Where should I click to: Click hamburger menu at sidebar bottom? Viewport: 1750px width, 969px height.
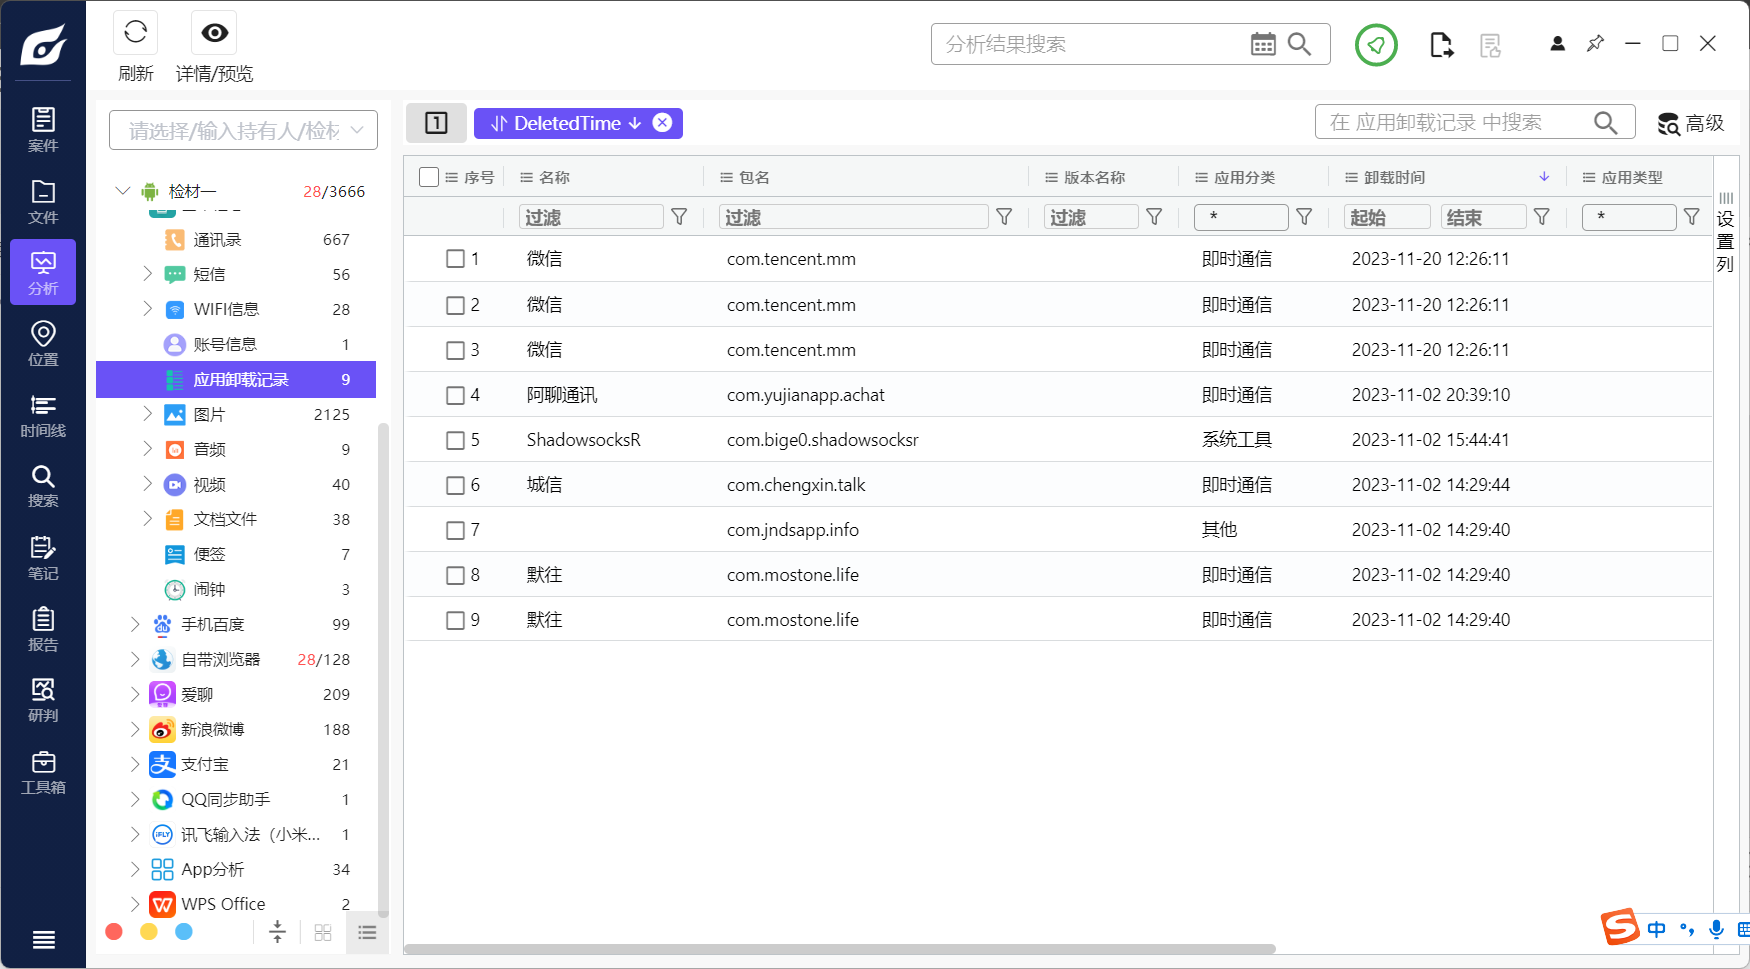(43, 940)
